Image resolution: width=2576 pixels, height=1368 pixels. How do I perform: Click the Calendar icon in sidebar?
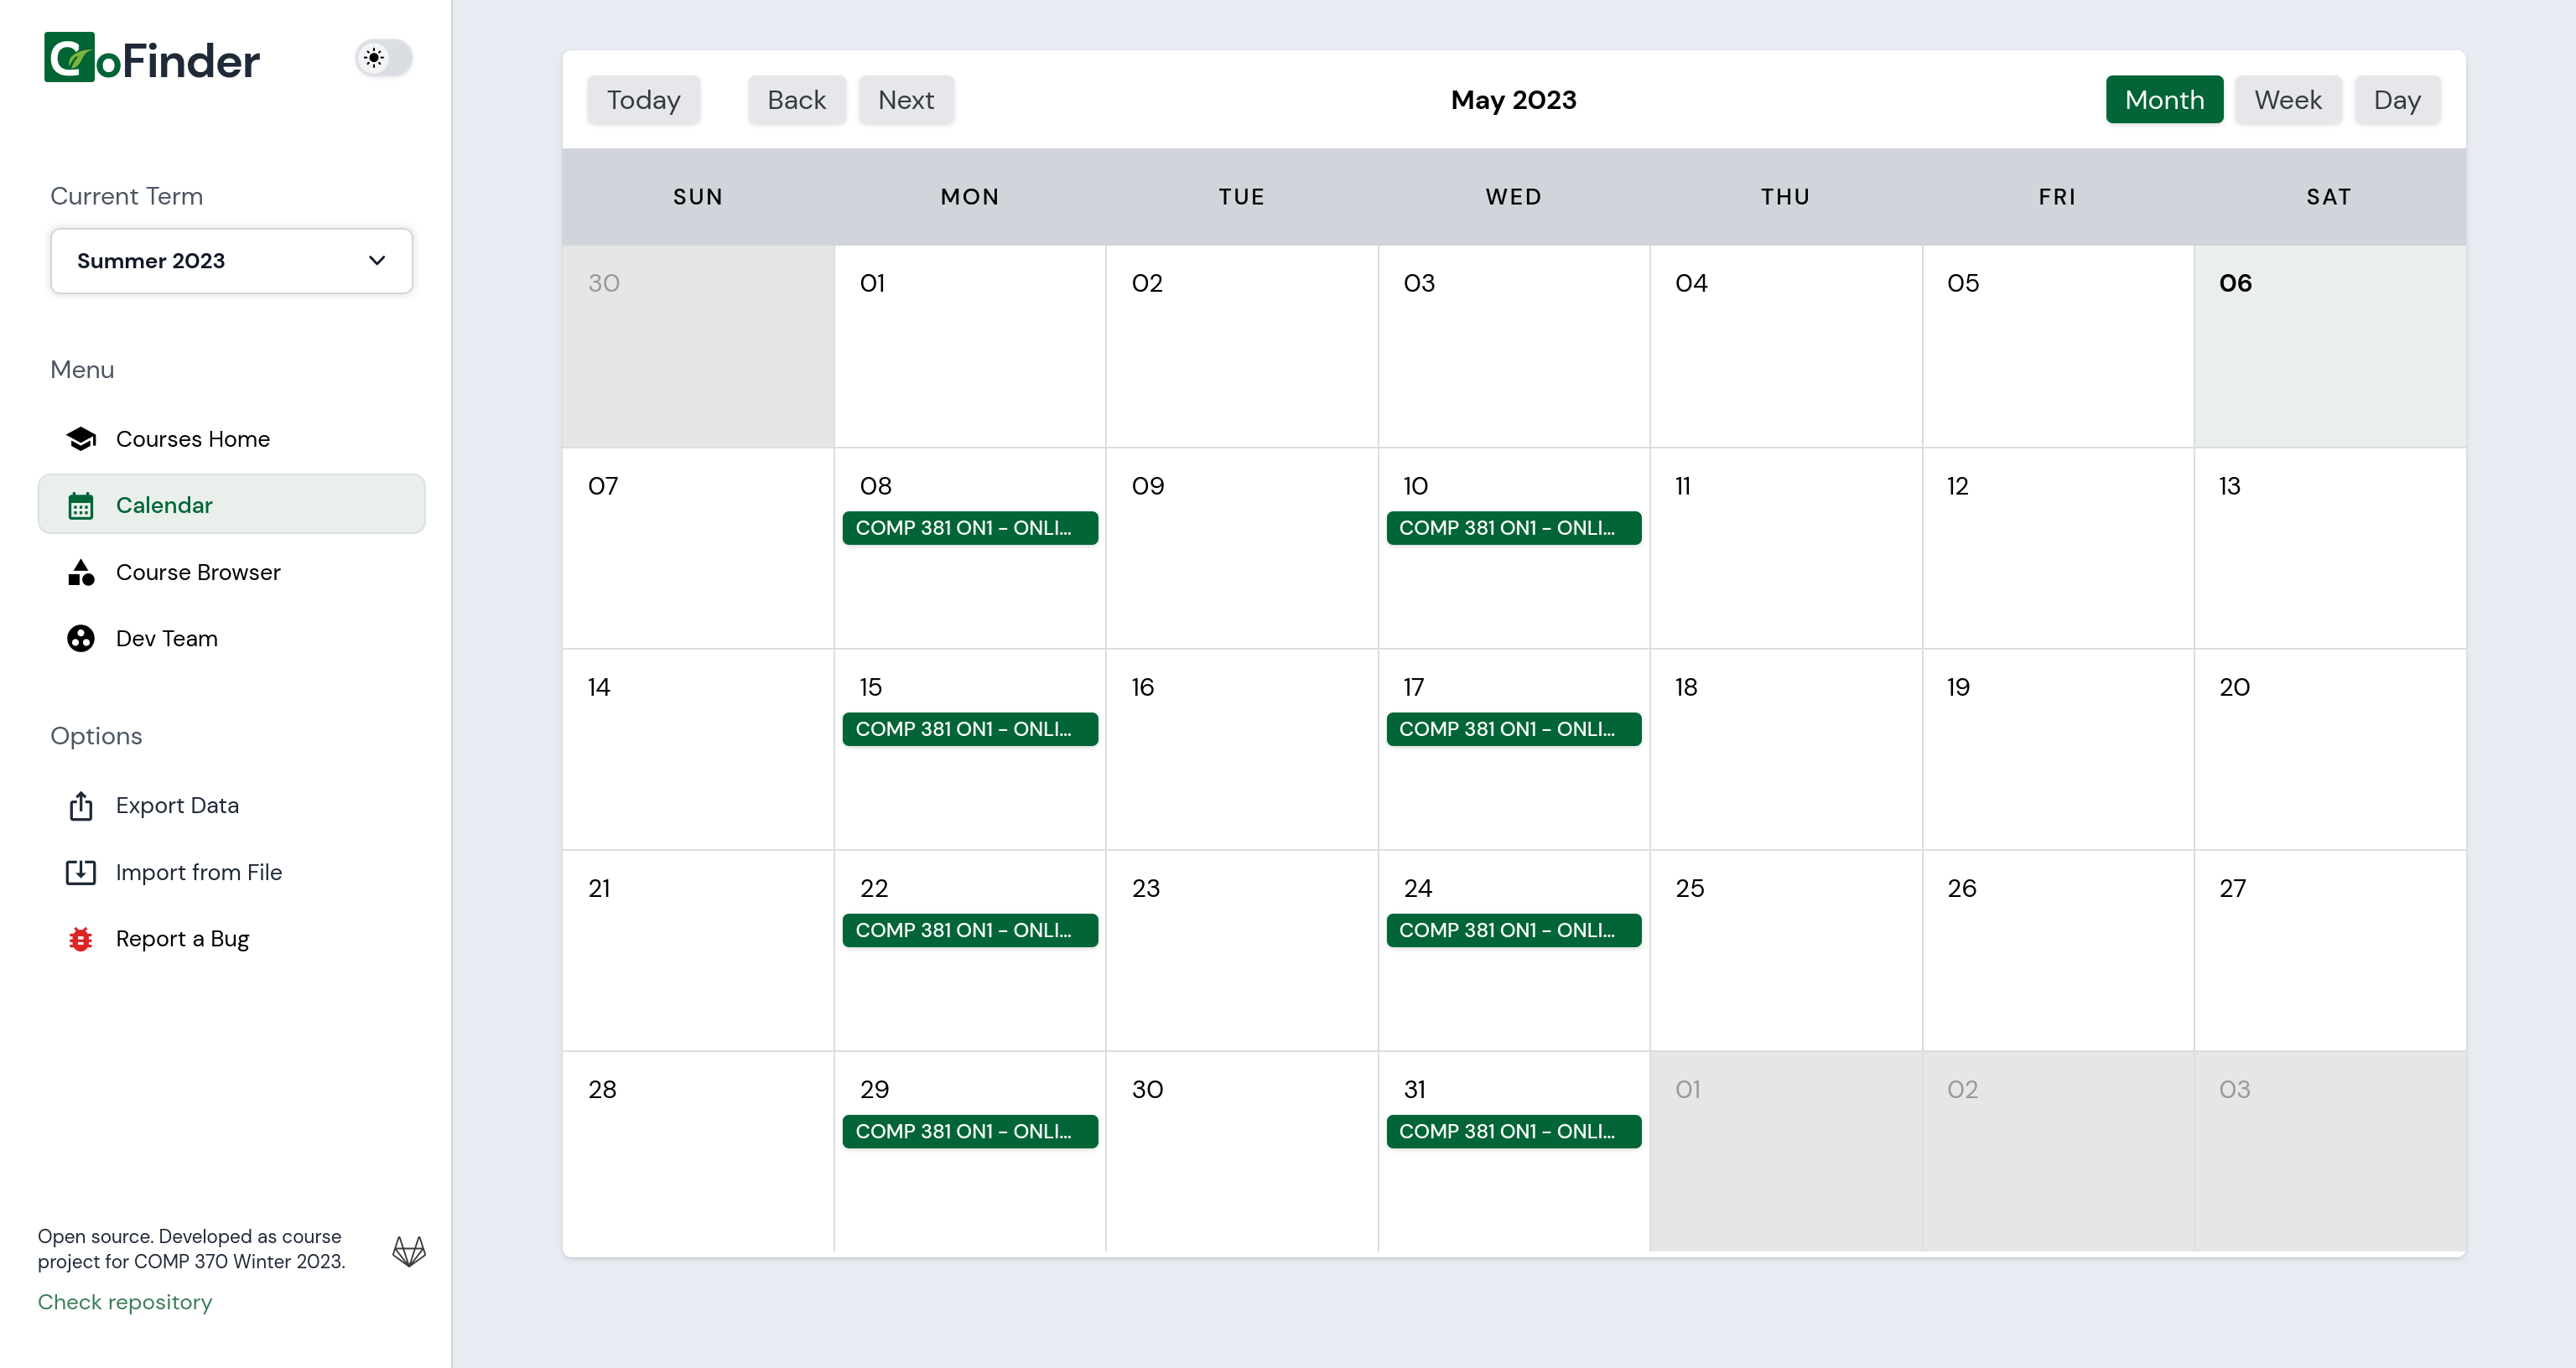pos(81,506)
